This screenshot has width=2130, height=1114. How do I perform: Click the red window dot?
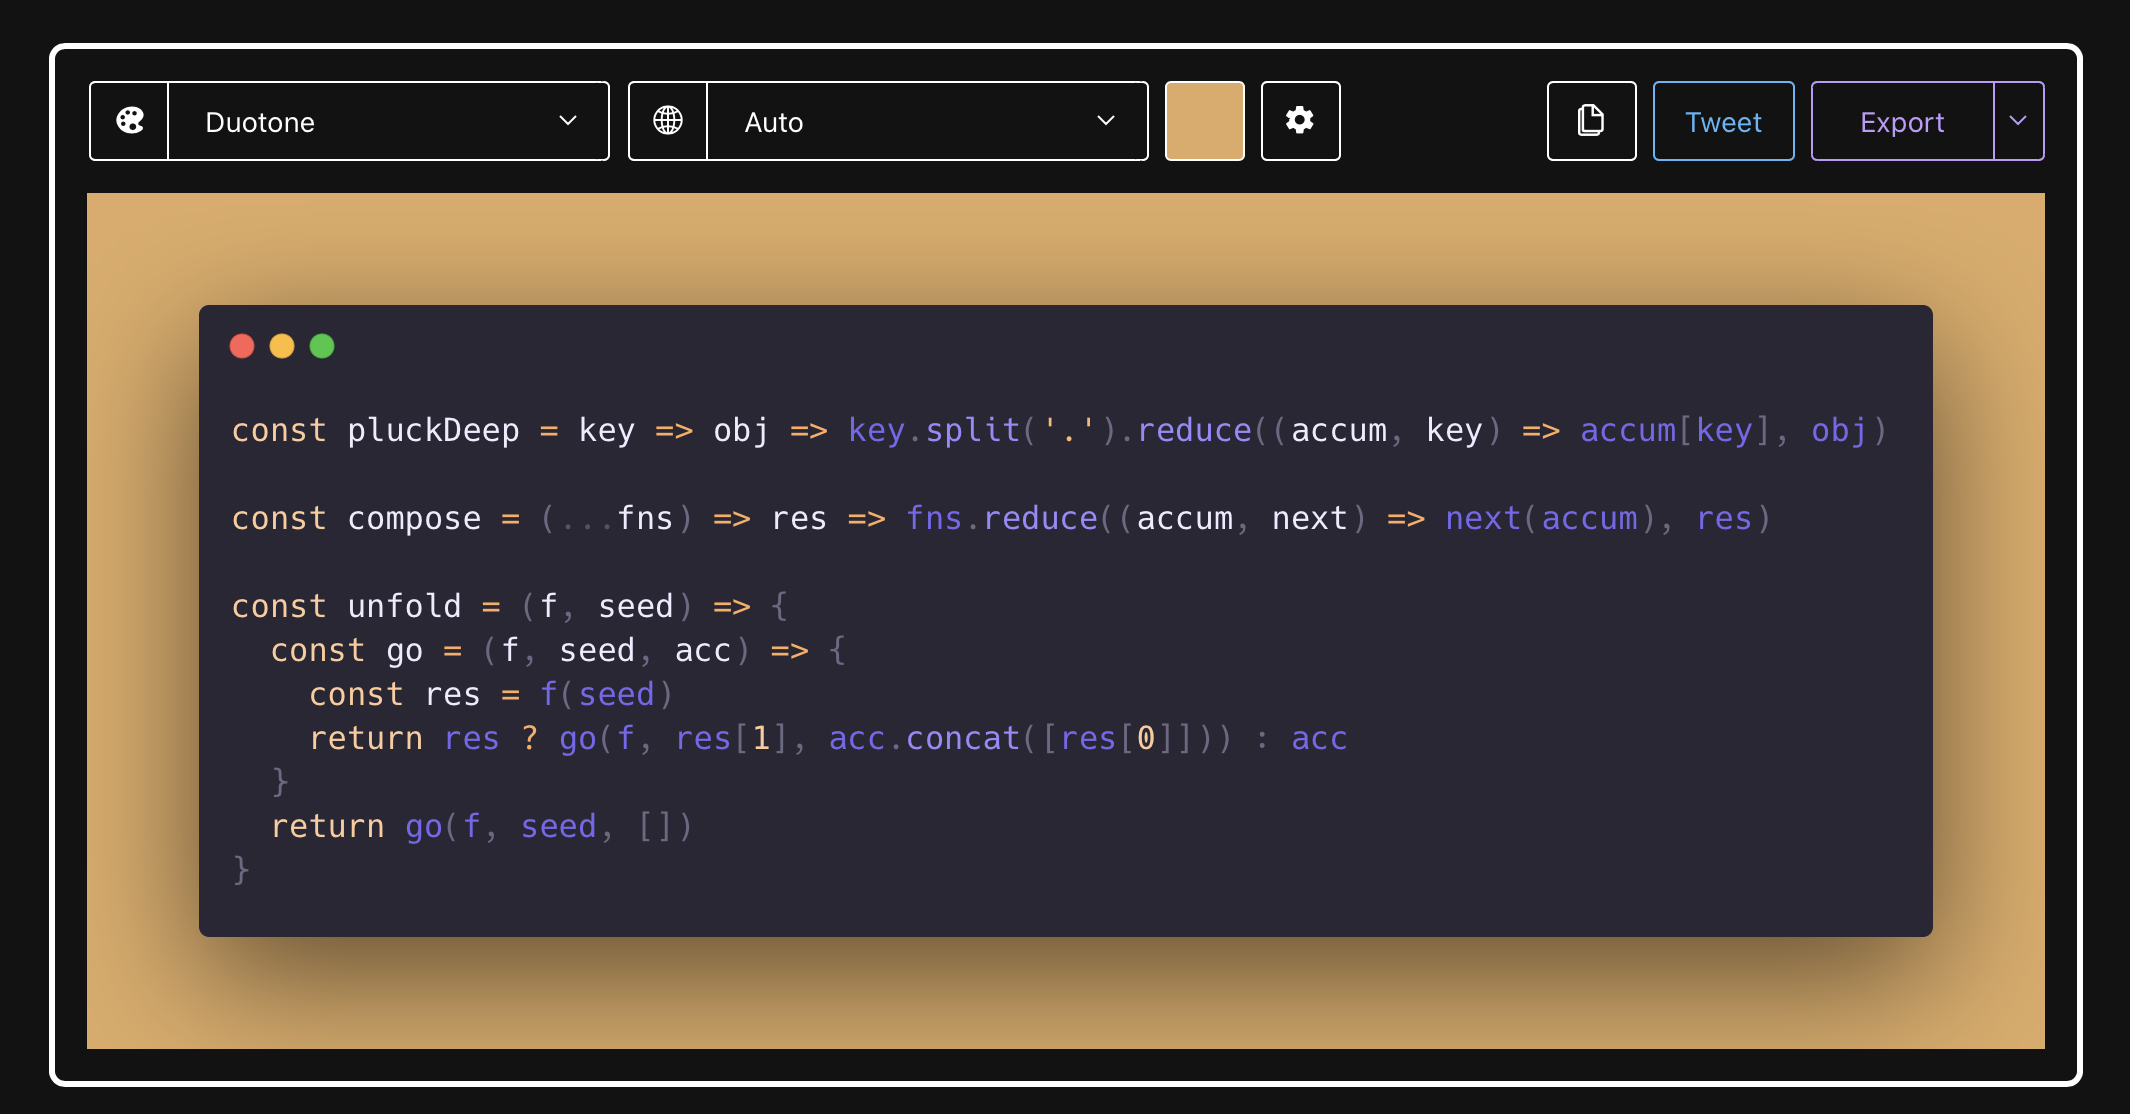pyautogui.click(x=242, y=346)
